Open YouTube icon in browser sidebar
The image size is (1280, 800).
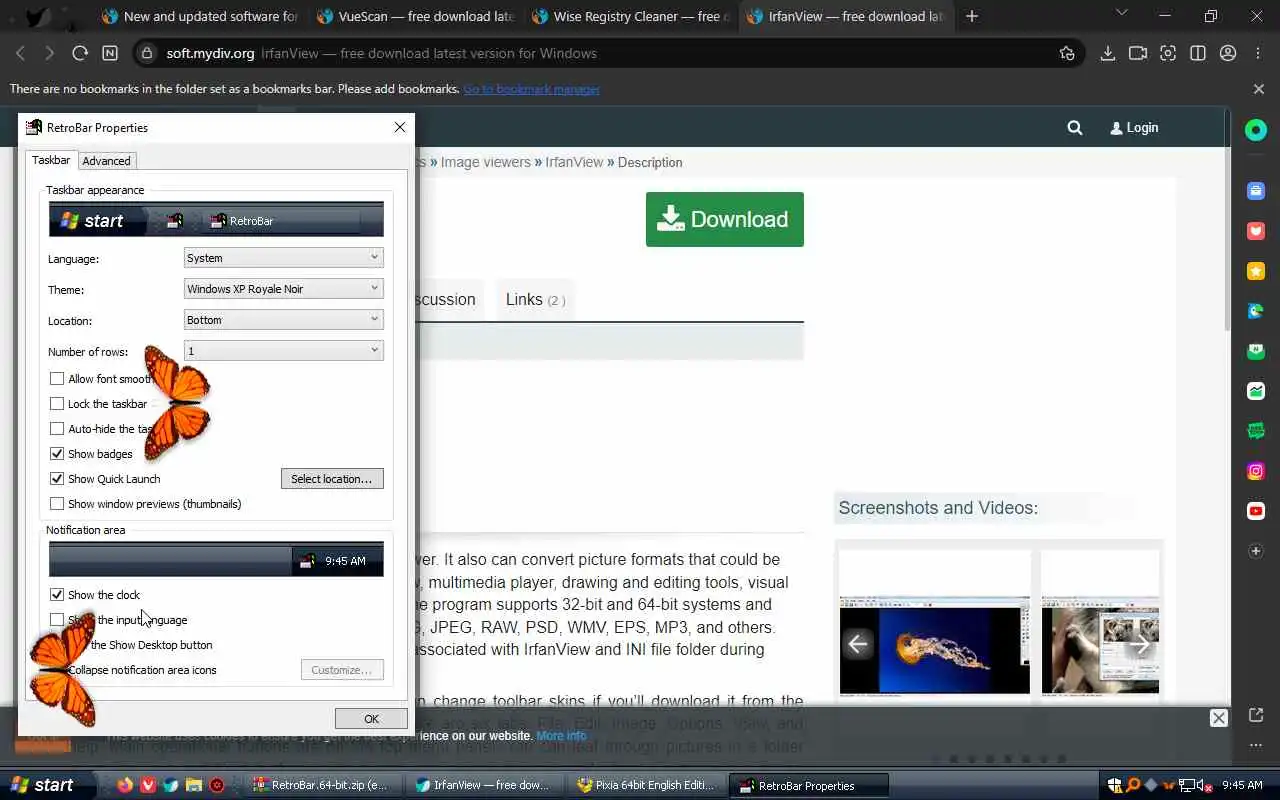[1256, 511]
